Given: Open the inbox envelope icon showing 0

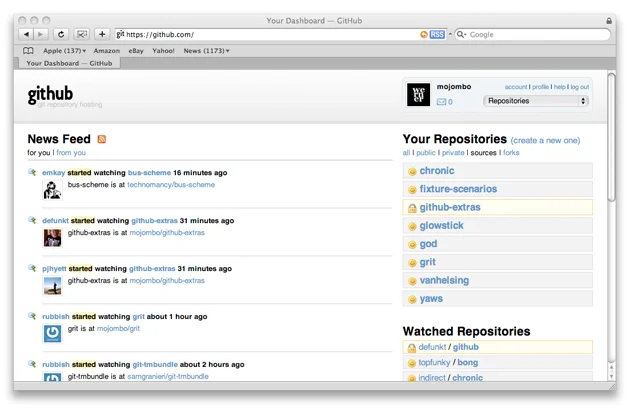Looking at the screenshot, I should click(x=441, y=102).
